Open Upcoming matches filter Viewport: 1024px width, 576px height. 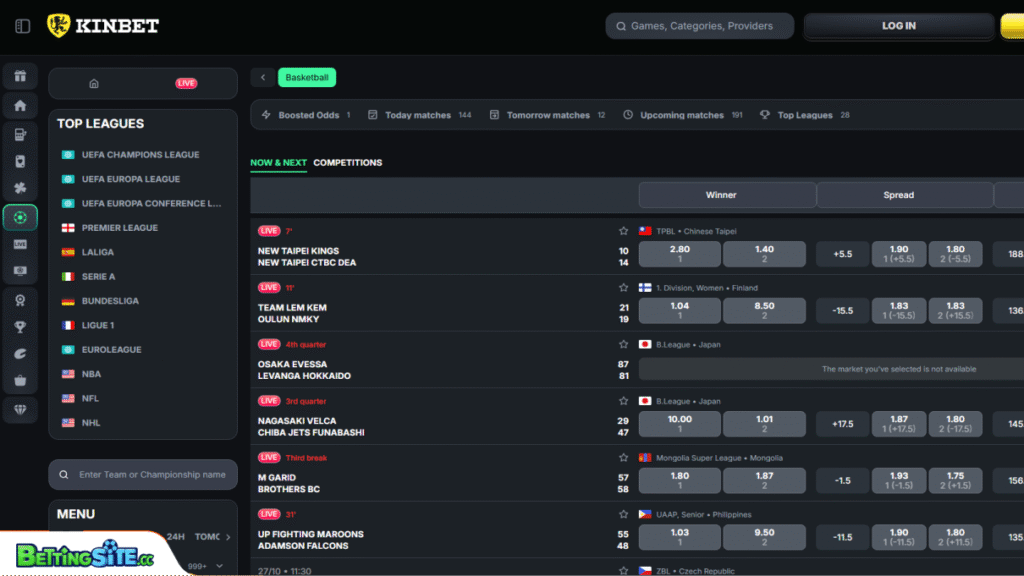point(682,115)
